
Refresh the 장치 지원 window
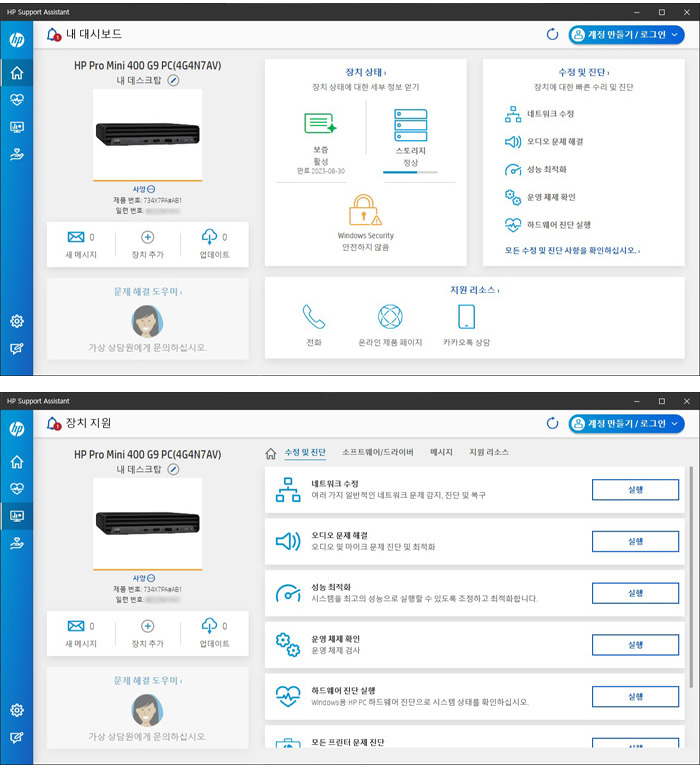552,423
